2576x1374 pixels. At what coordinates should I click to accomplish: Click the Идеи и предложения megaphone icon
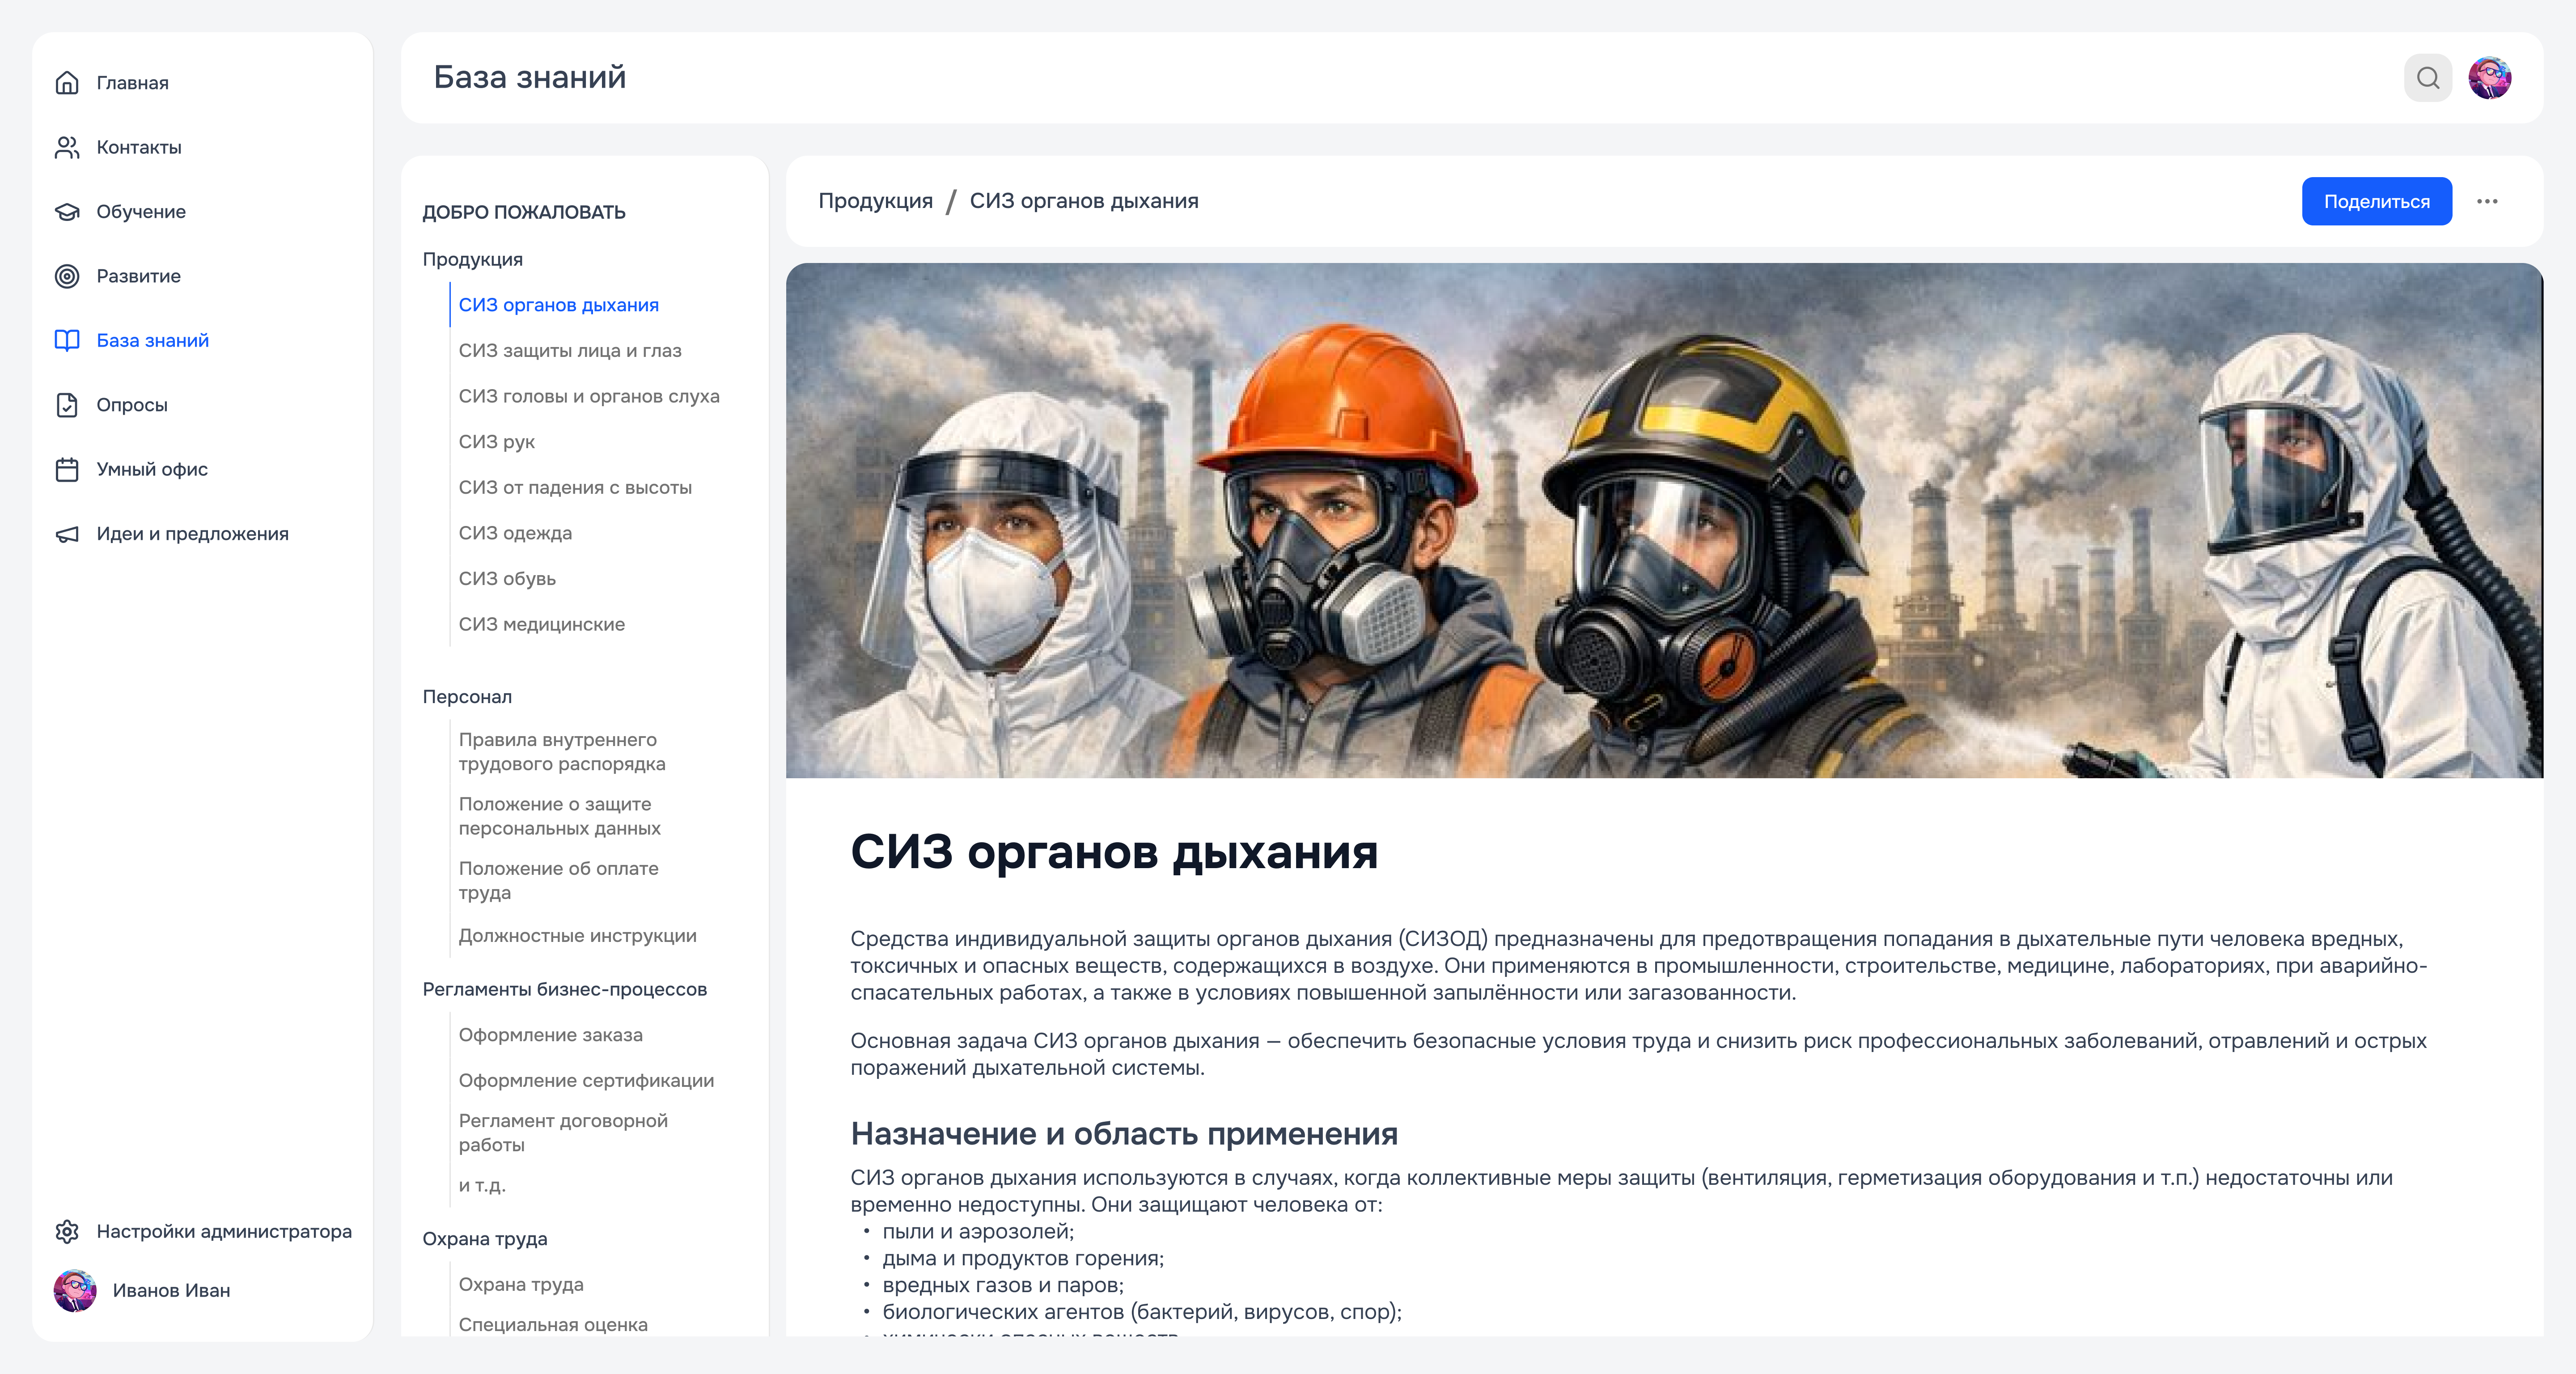pyautogui.click(x=67, y=534)
